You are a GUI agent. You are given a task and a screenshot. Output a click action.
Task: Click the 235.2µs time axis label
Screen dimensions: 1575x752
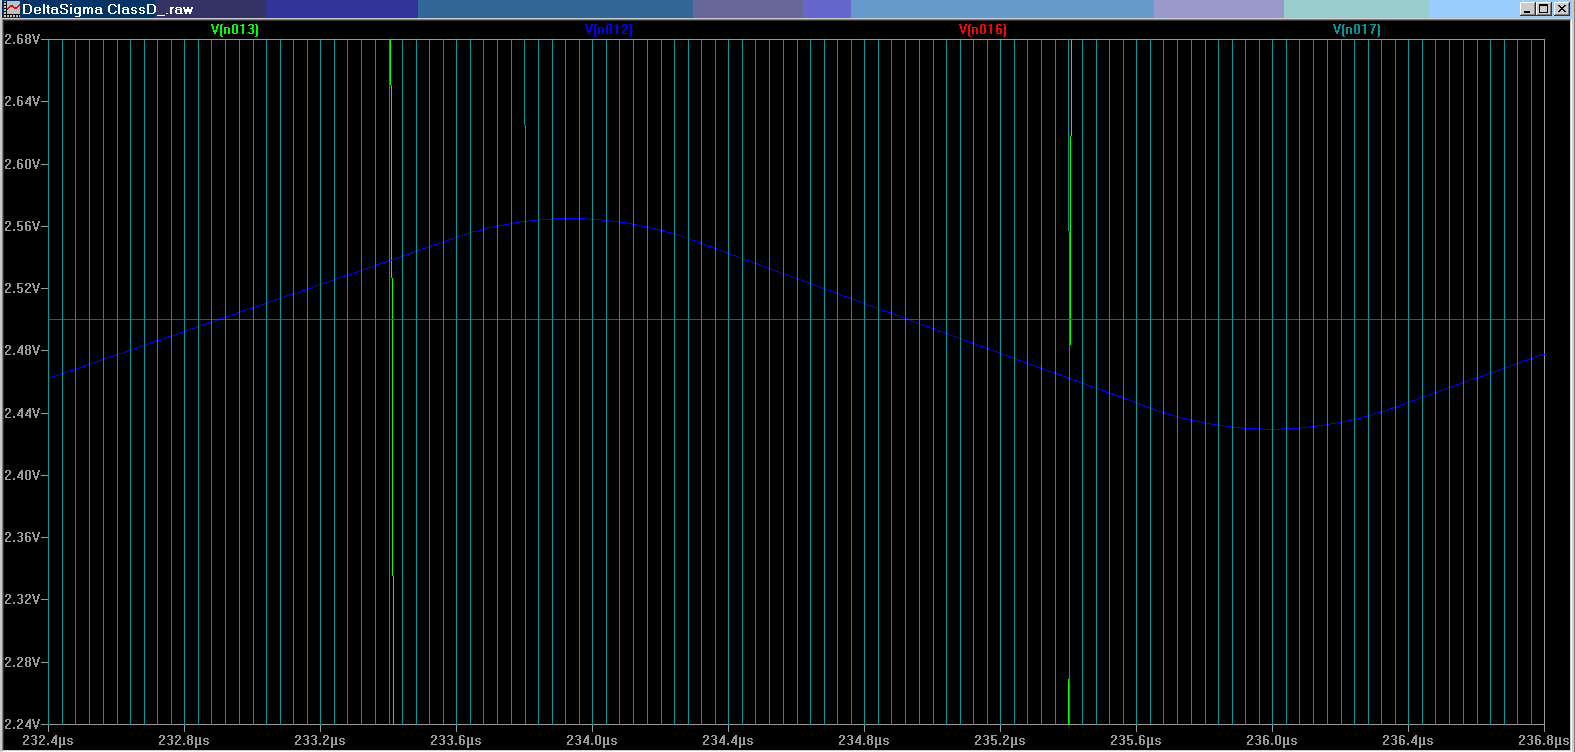coord(1000,740)
